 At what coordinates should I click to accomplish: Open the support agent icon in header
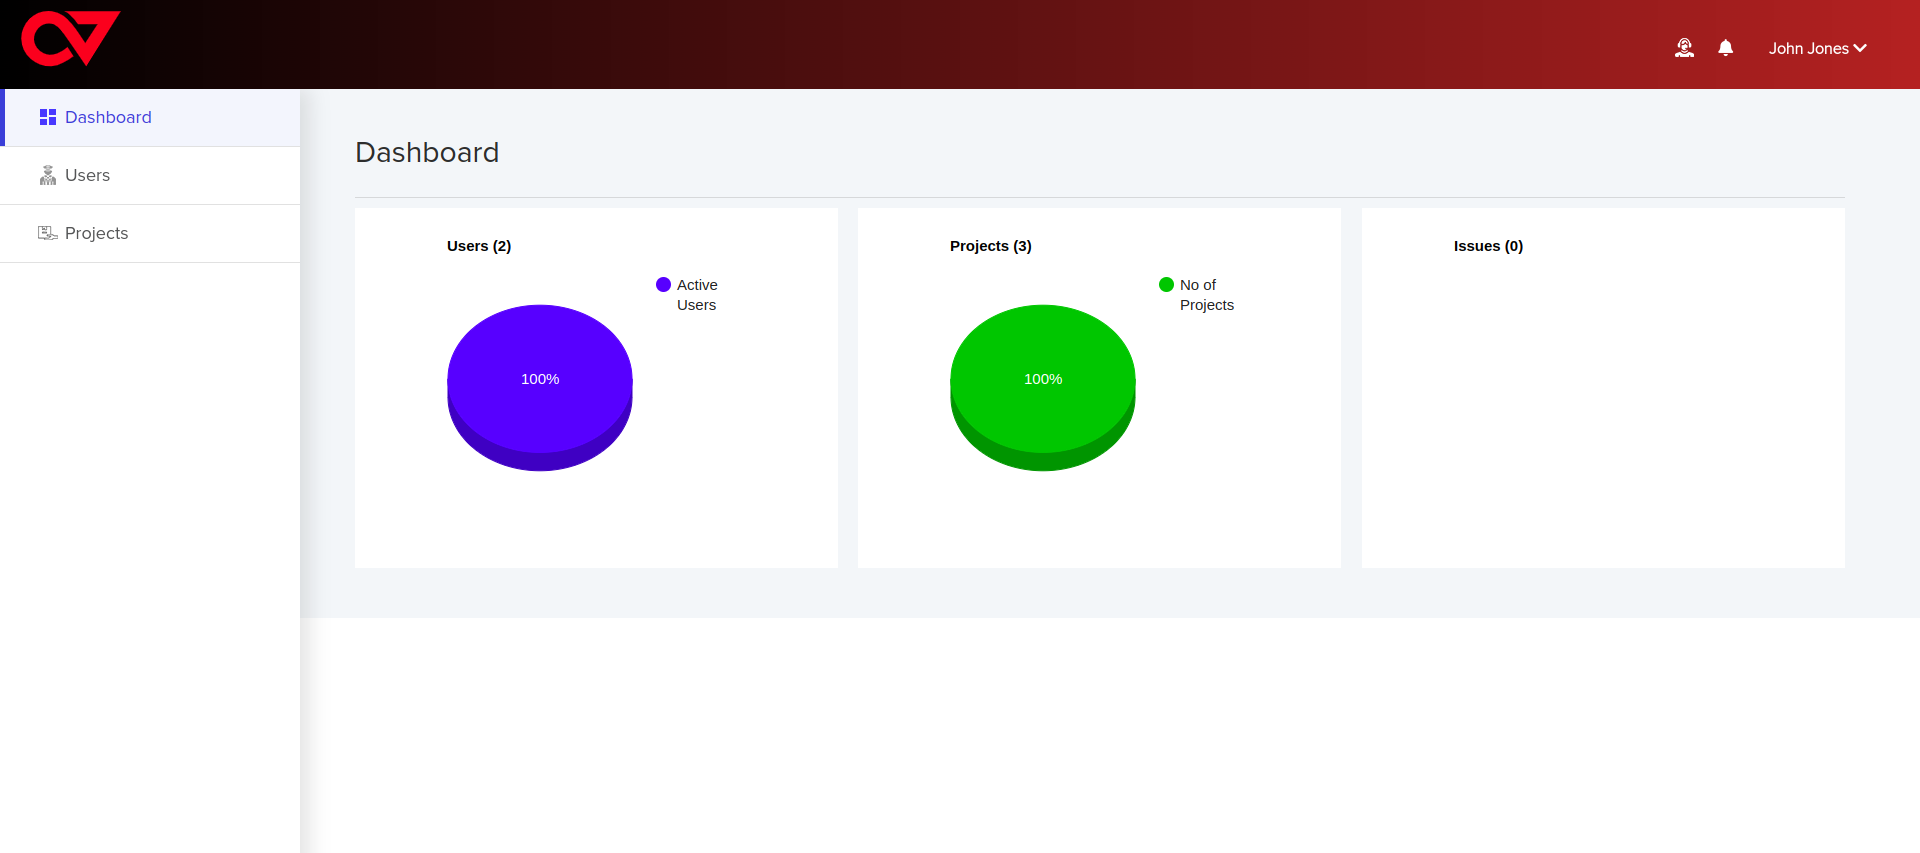coord(1684,48)
